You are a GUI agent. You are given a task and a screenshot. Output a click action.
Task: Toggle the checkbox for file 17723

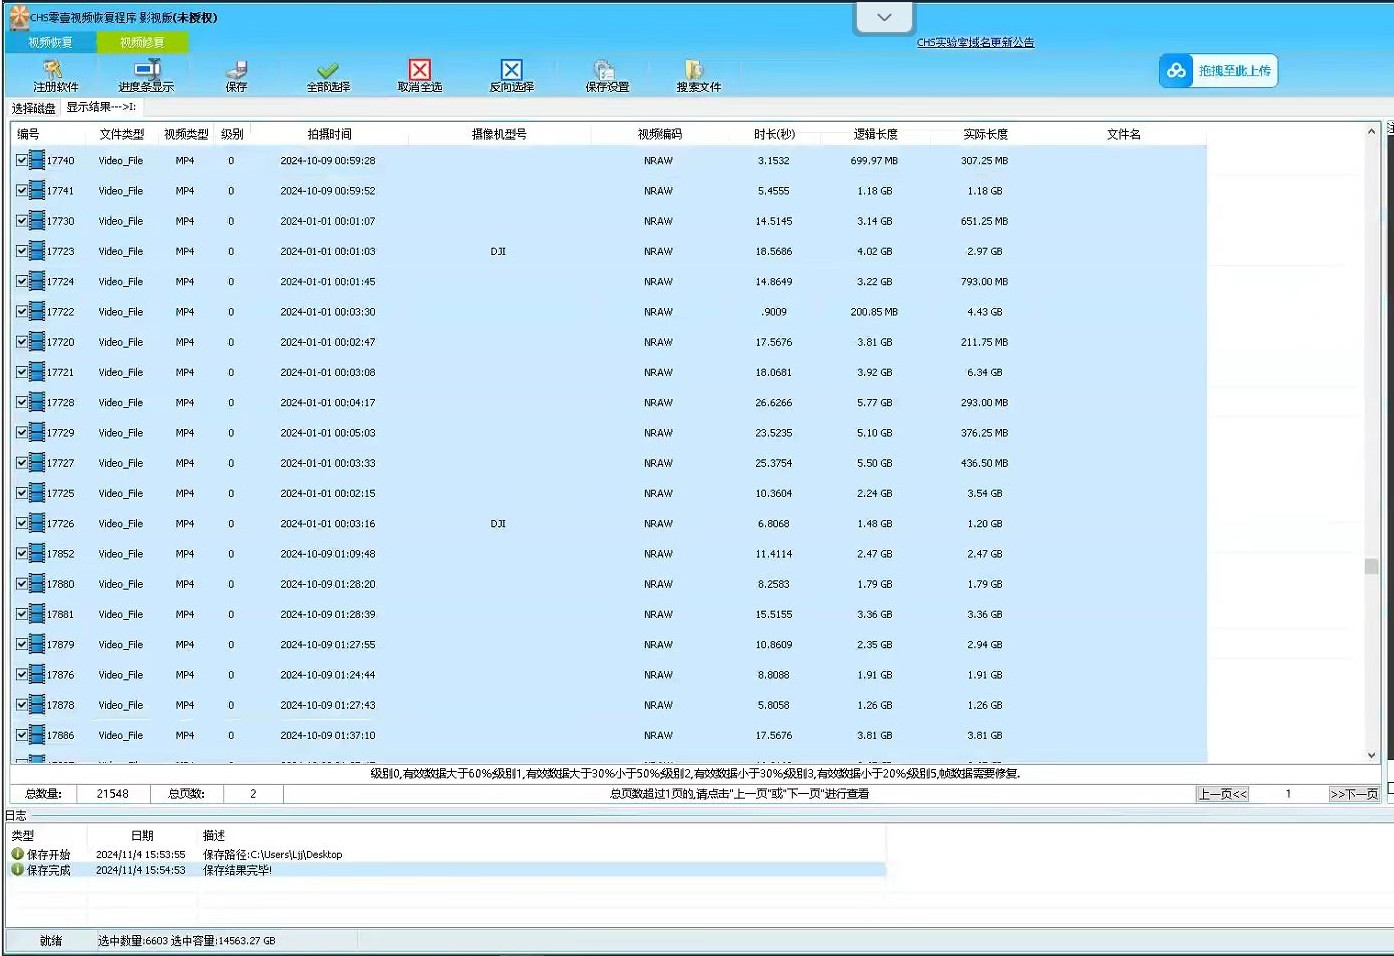22,251
